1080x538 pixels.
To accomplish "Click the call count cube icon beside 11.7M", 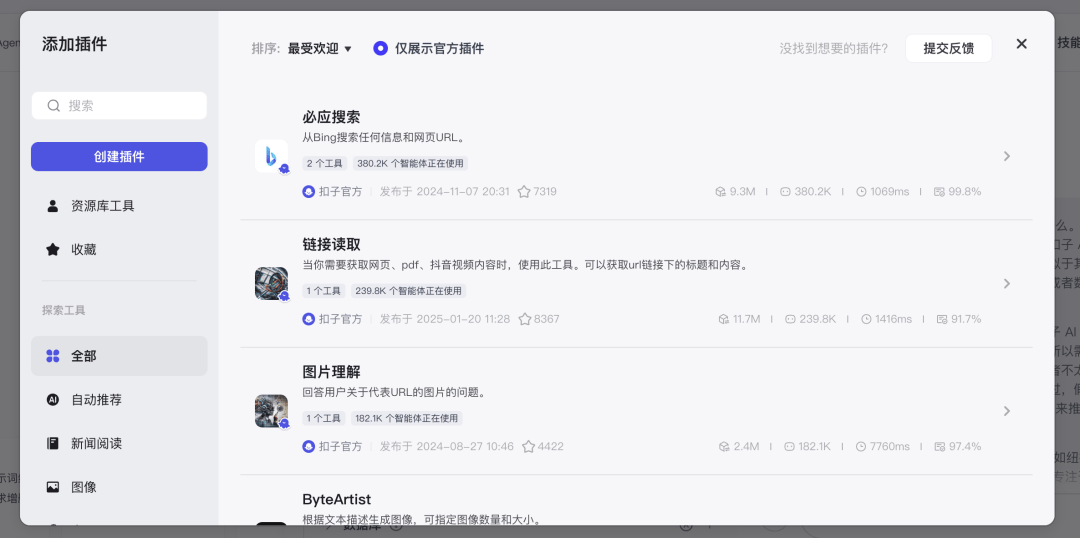I will pos(724,319).
